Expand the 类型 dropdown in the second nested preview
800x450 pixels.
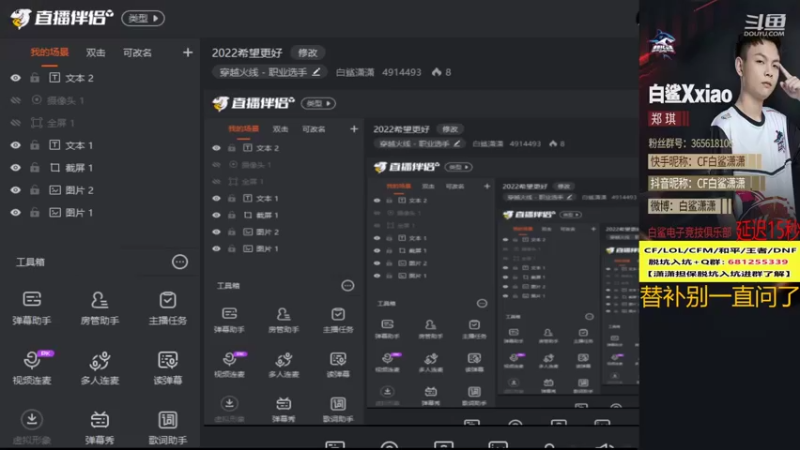[459, 167]
